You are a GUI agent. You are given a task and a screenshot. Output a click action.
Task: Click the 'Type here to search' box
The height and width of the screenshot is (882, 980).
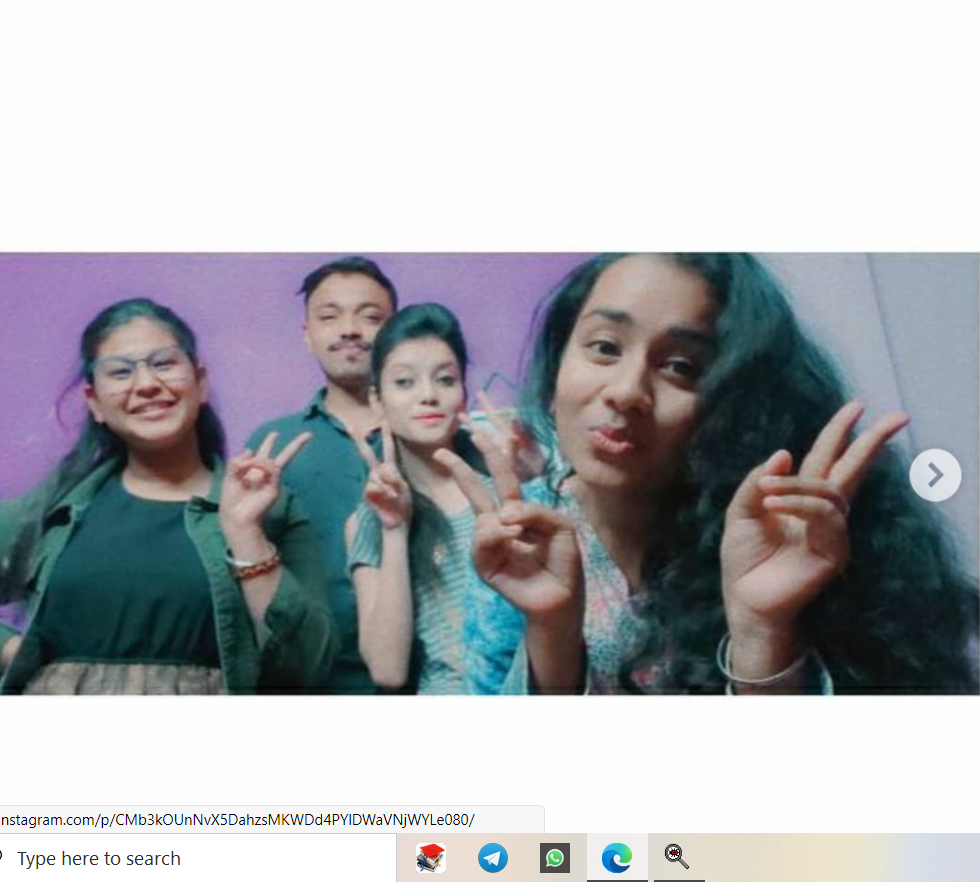150,858
